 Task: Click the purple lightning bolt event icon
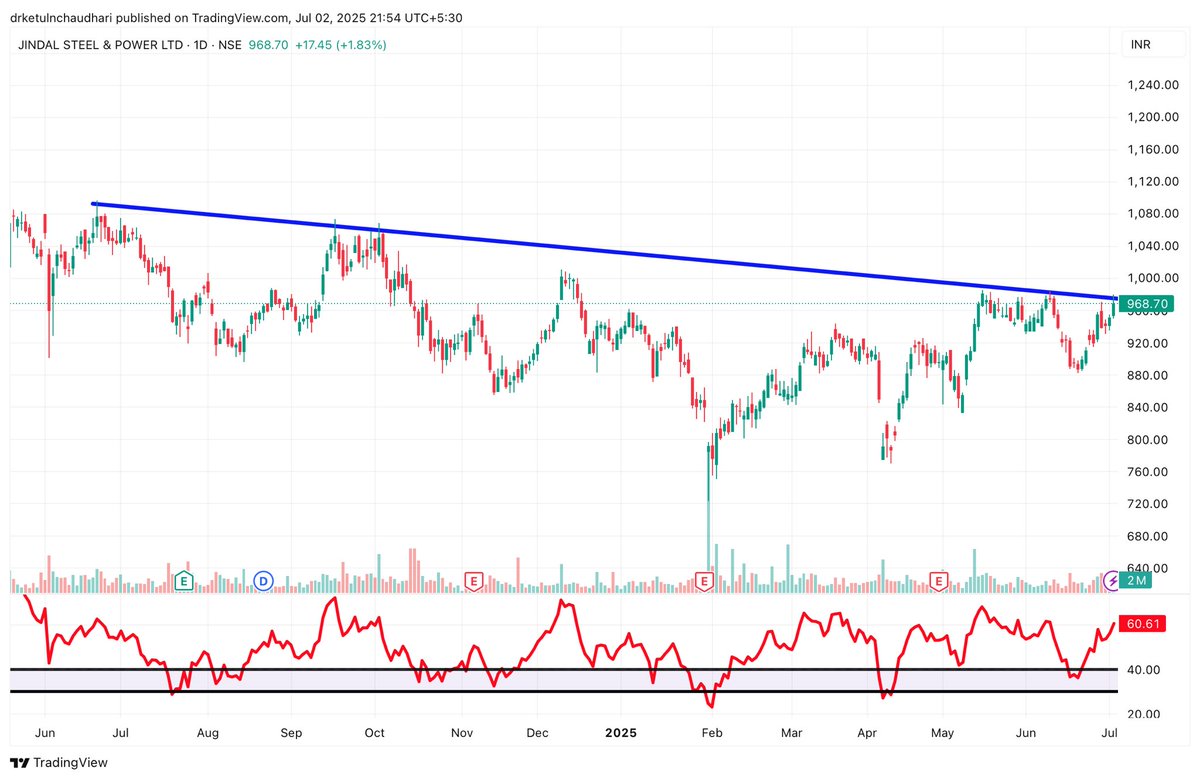coord(1113,580)
